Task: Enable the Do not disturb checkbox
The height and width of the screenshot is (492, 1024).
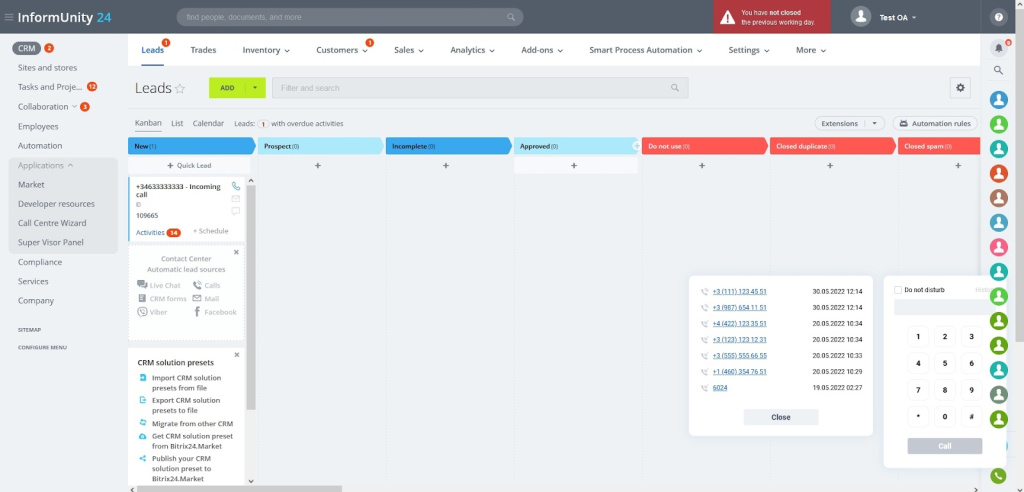Action: [x=898, y=289]
